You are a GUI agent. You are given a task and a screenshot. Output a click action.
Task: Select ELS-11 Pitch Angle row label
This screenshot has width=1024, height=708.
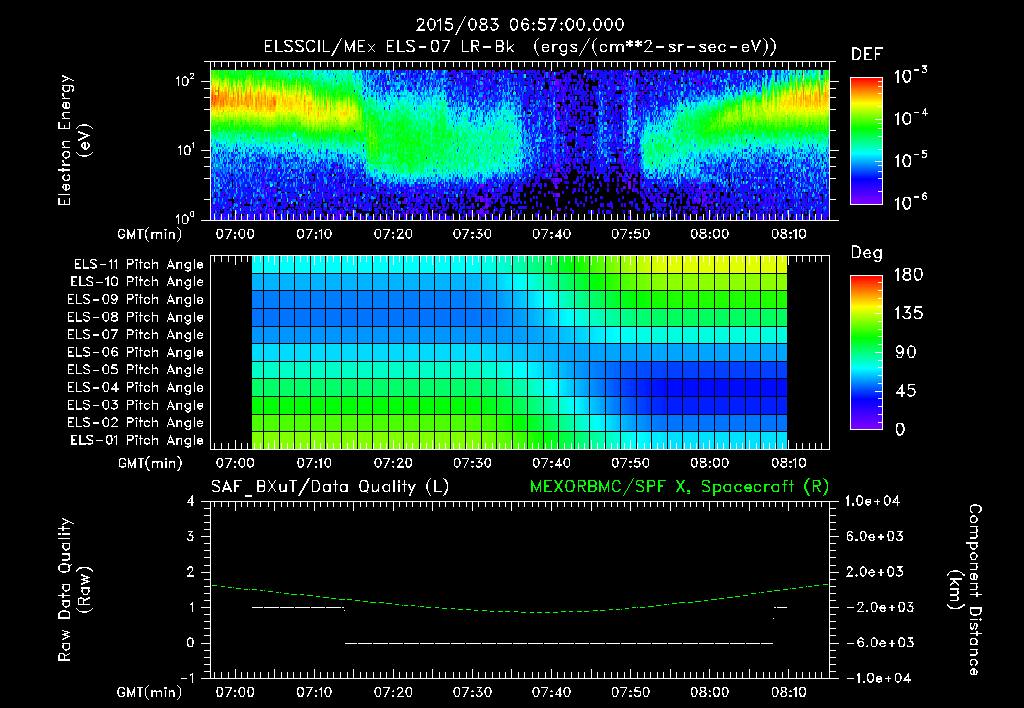(x=138, y=265)
